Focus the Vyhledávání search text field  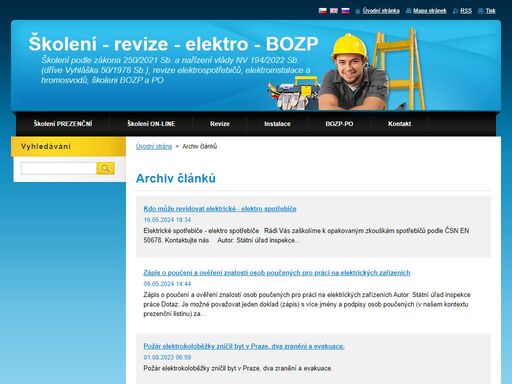pyautogui.click(x=59, y=168)
